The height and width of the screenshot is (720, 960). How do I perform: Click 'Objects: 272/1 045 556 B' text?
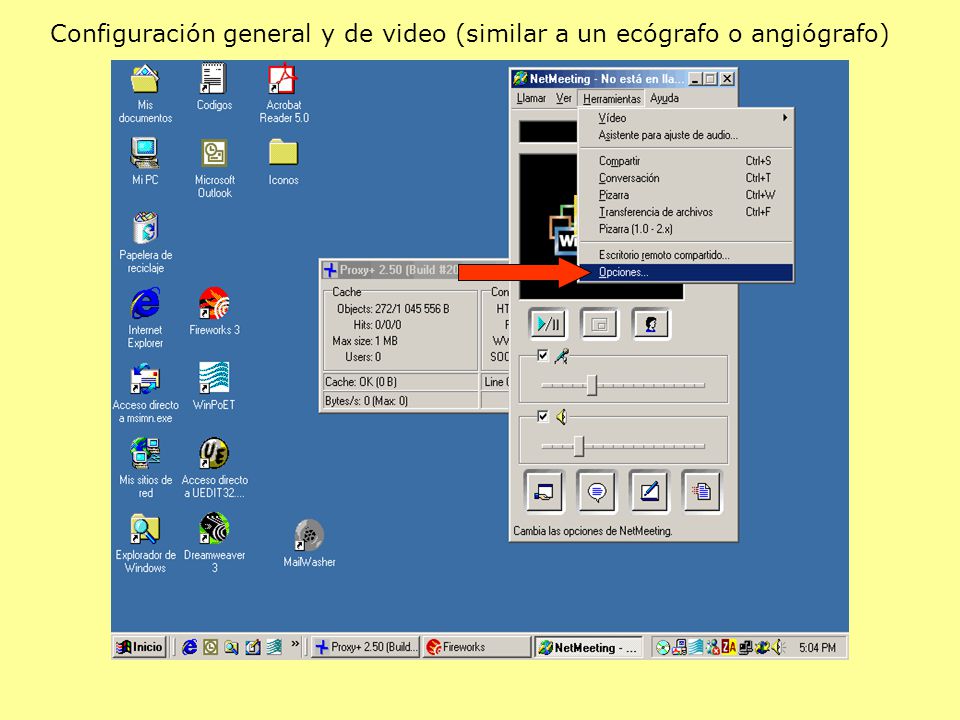[393, 309]
